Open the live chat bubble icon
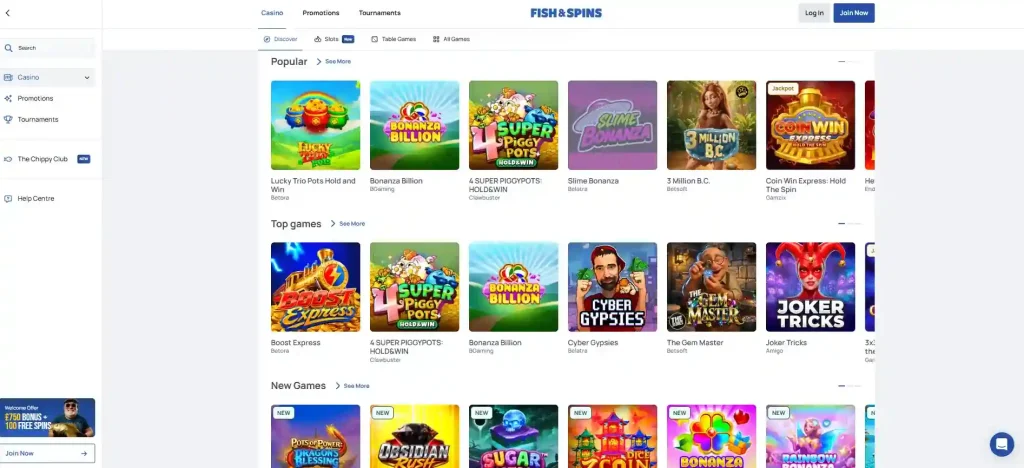1024x468 pixels. pos(1001,445)
